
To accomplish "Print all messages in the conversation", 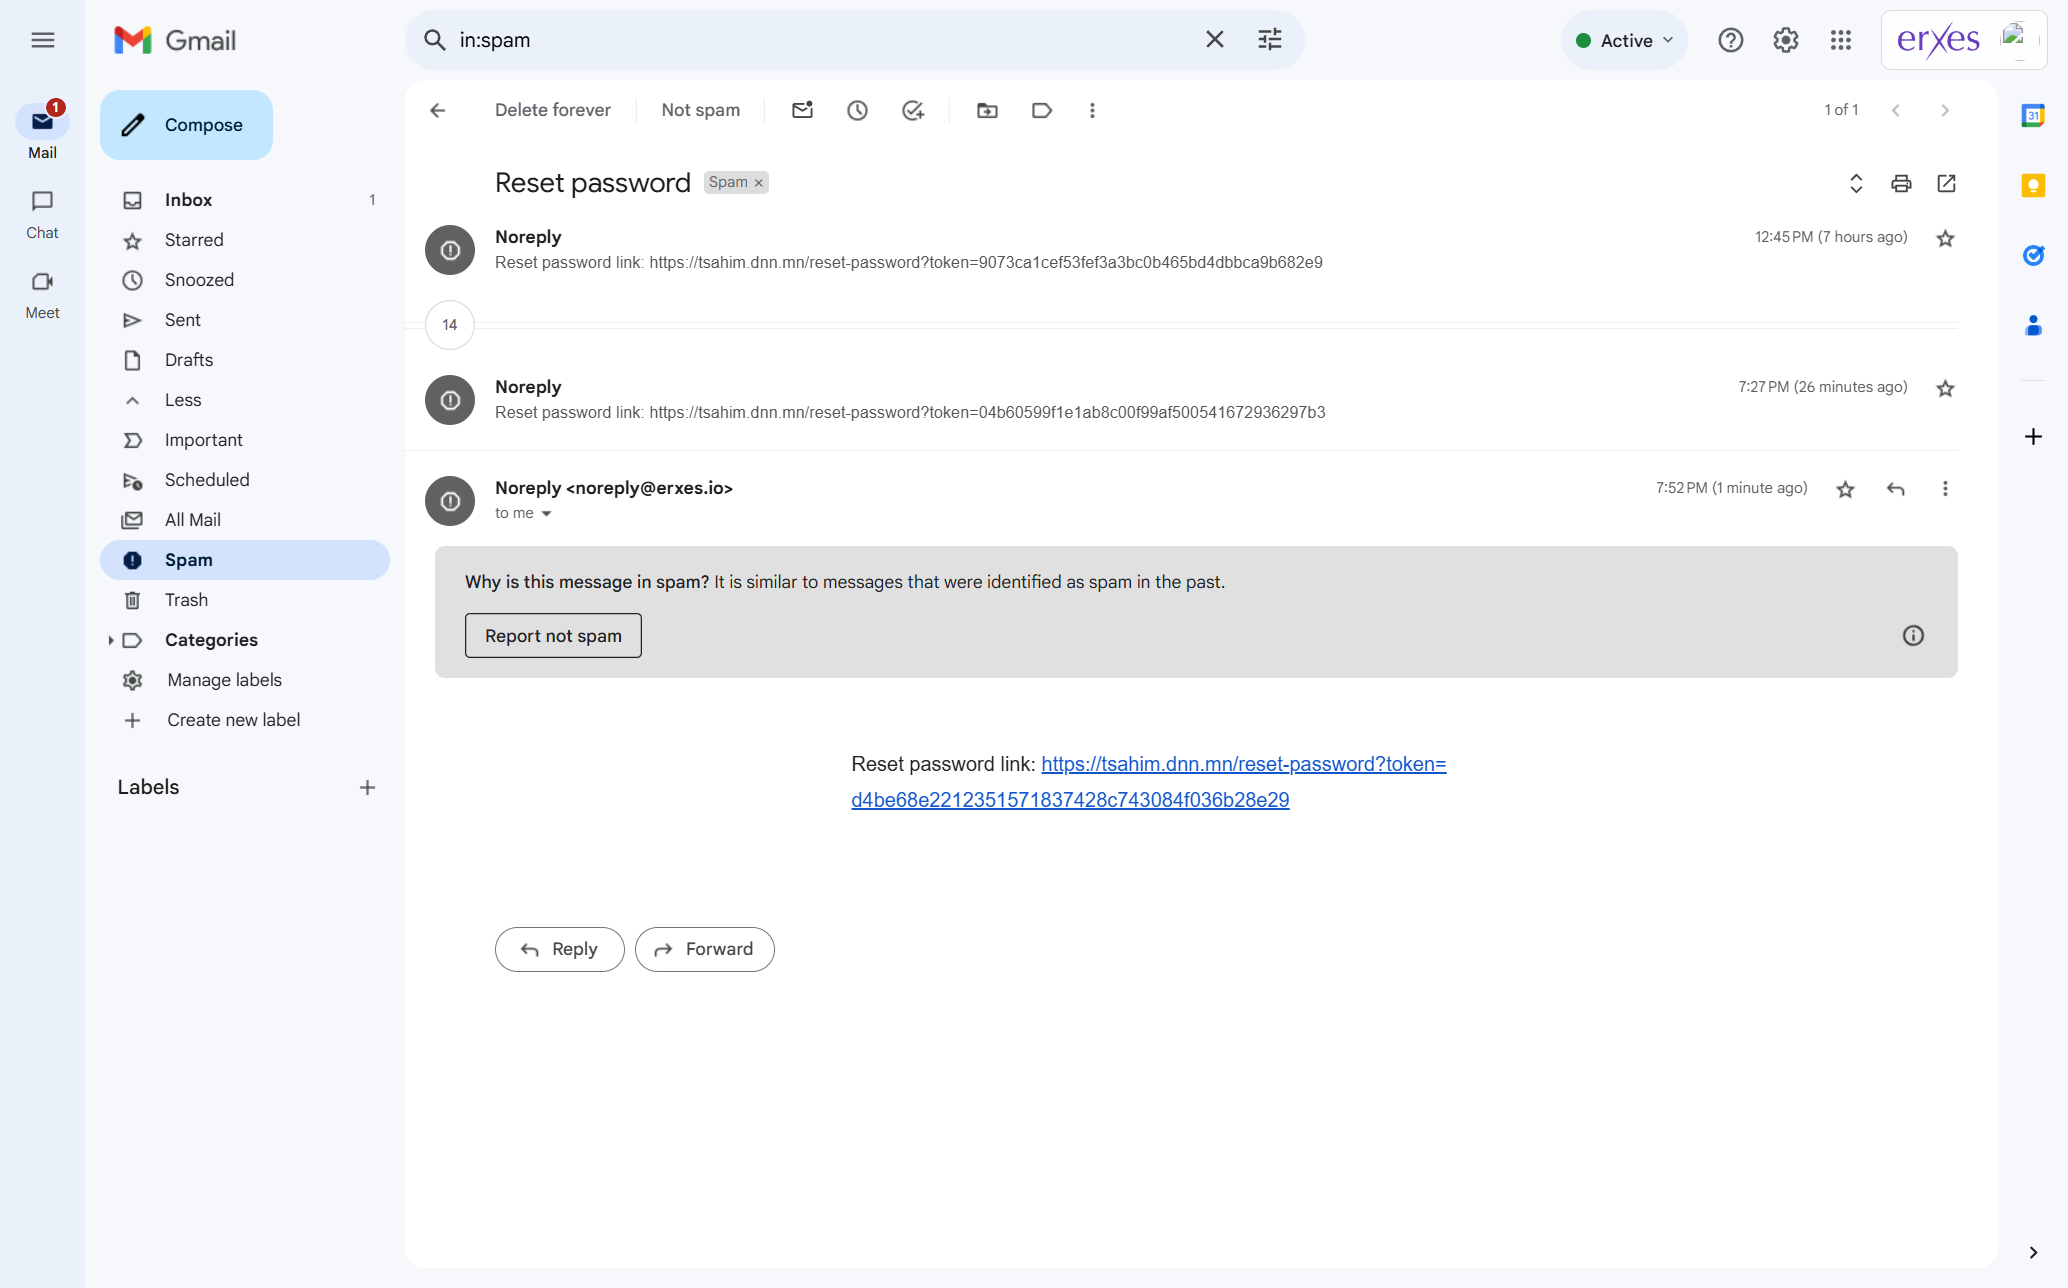I will point(1901,183).
